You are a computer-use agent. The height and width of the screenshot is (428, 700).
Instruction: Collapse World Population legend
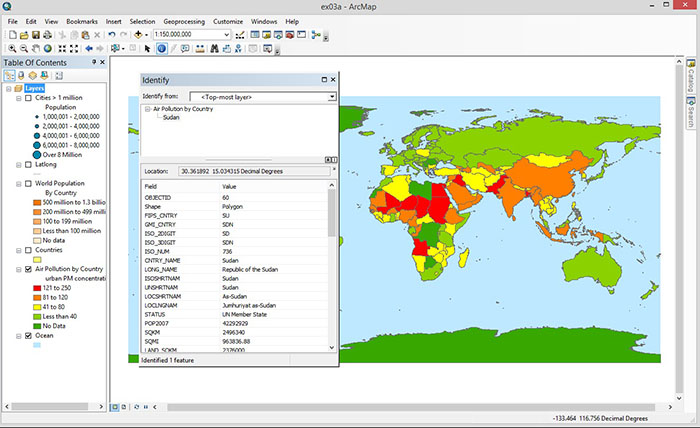click(19, 183)
